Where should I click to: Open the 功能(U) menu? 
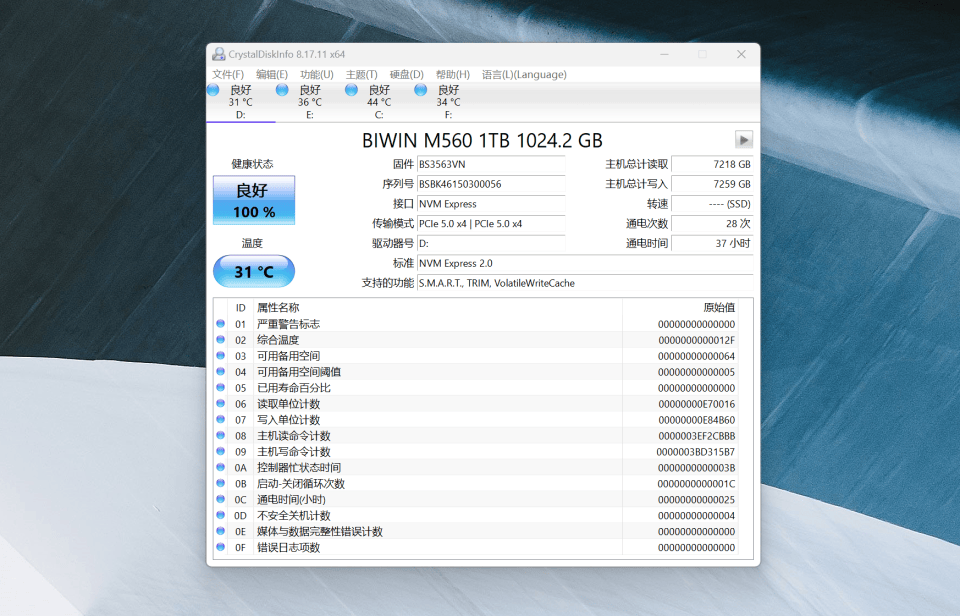coord(317,74)
